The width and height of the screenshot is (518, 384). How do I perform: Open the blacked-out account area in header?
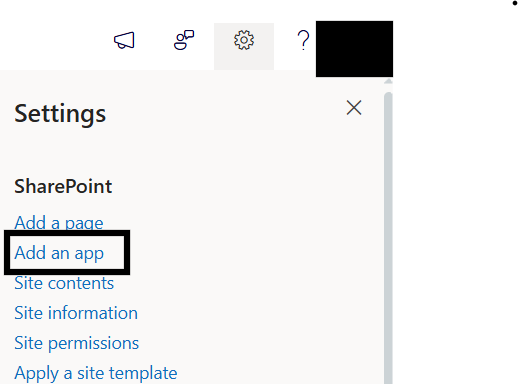coord(354,49)
